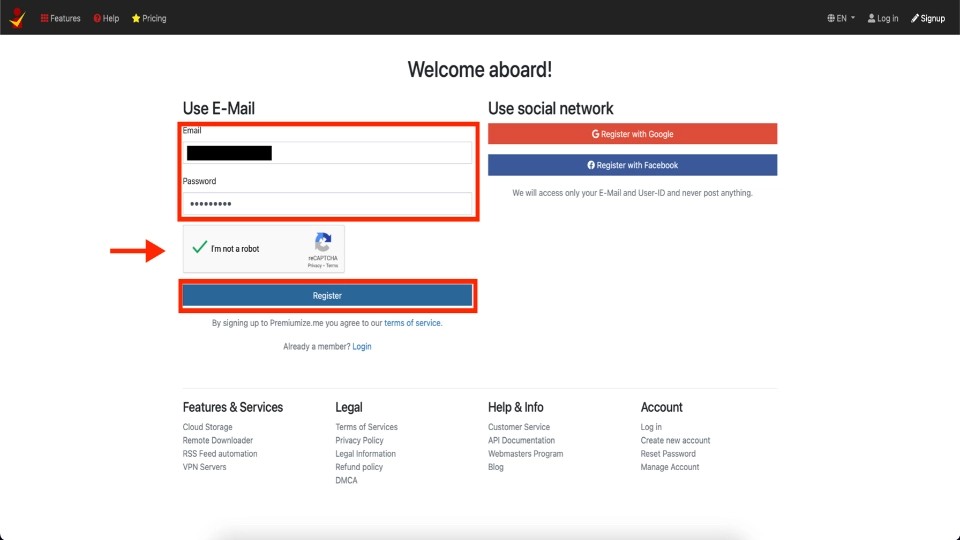960x540 pixels.
Task: Open Reset Password footer link
Action: pos(668,454)
